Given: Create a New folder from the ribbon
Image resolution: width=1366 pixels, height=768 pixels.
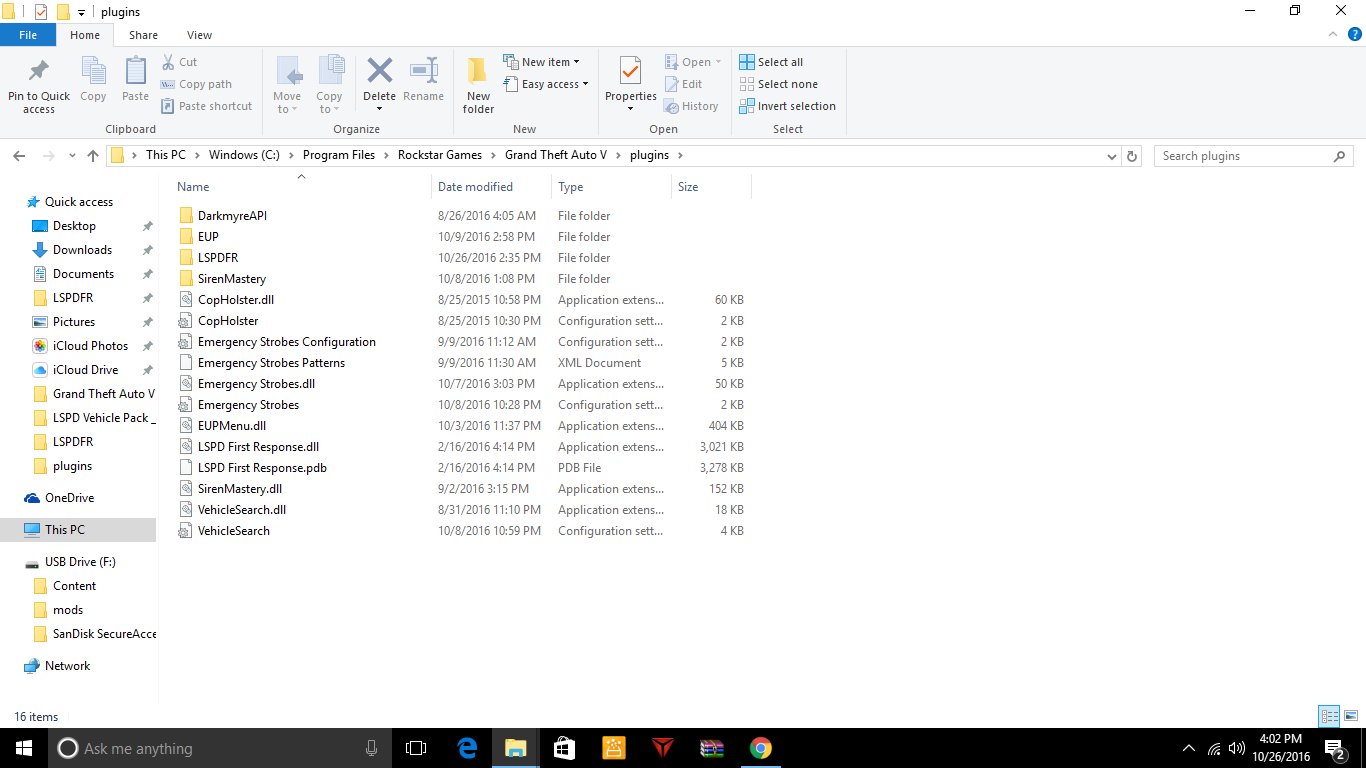Looking at the screenshot, I should (x=478, y=85).
